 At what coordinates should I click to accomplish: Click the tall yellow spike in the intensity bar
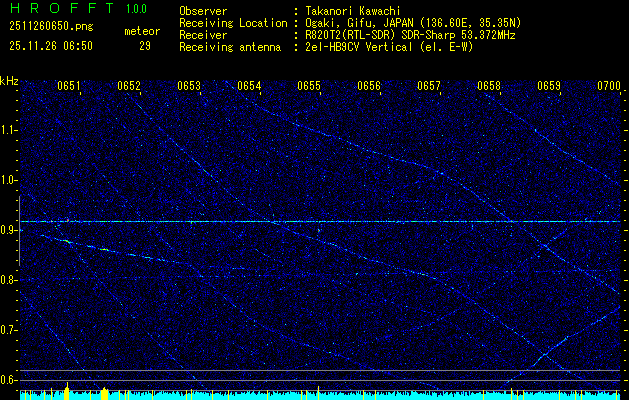(67, 391)
